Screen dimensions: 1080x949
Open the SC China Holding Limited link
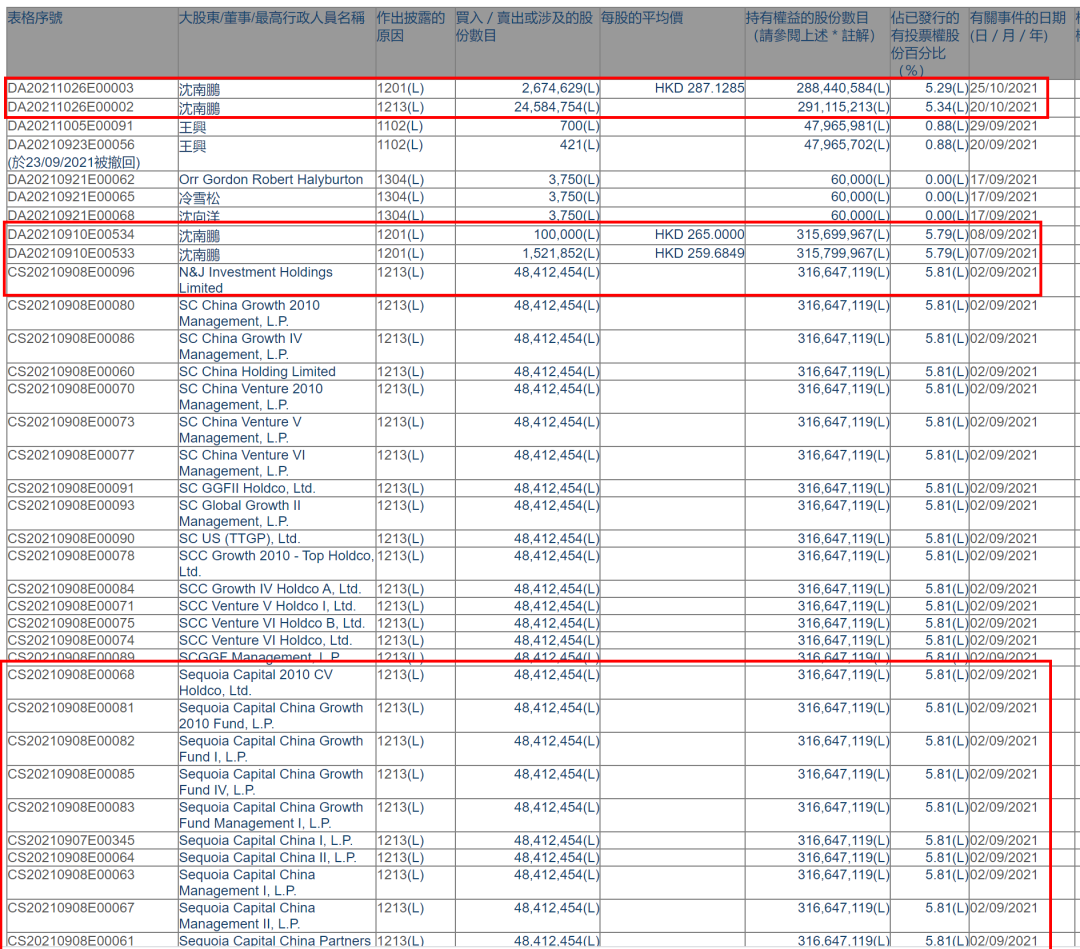[257, 372]
